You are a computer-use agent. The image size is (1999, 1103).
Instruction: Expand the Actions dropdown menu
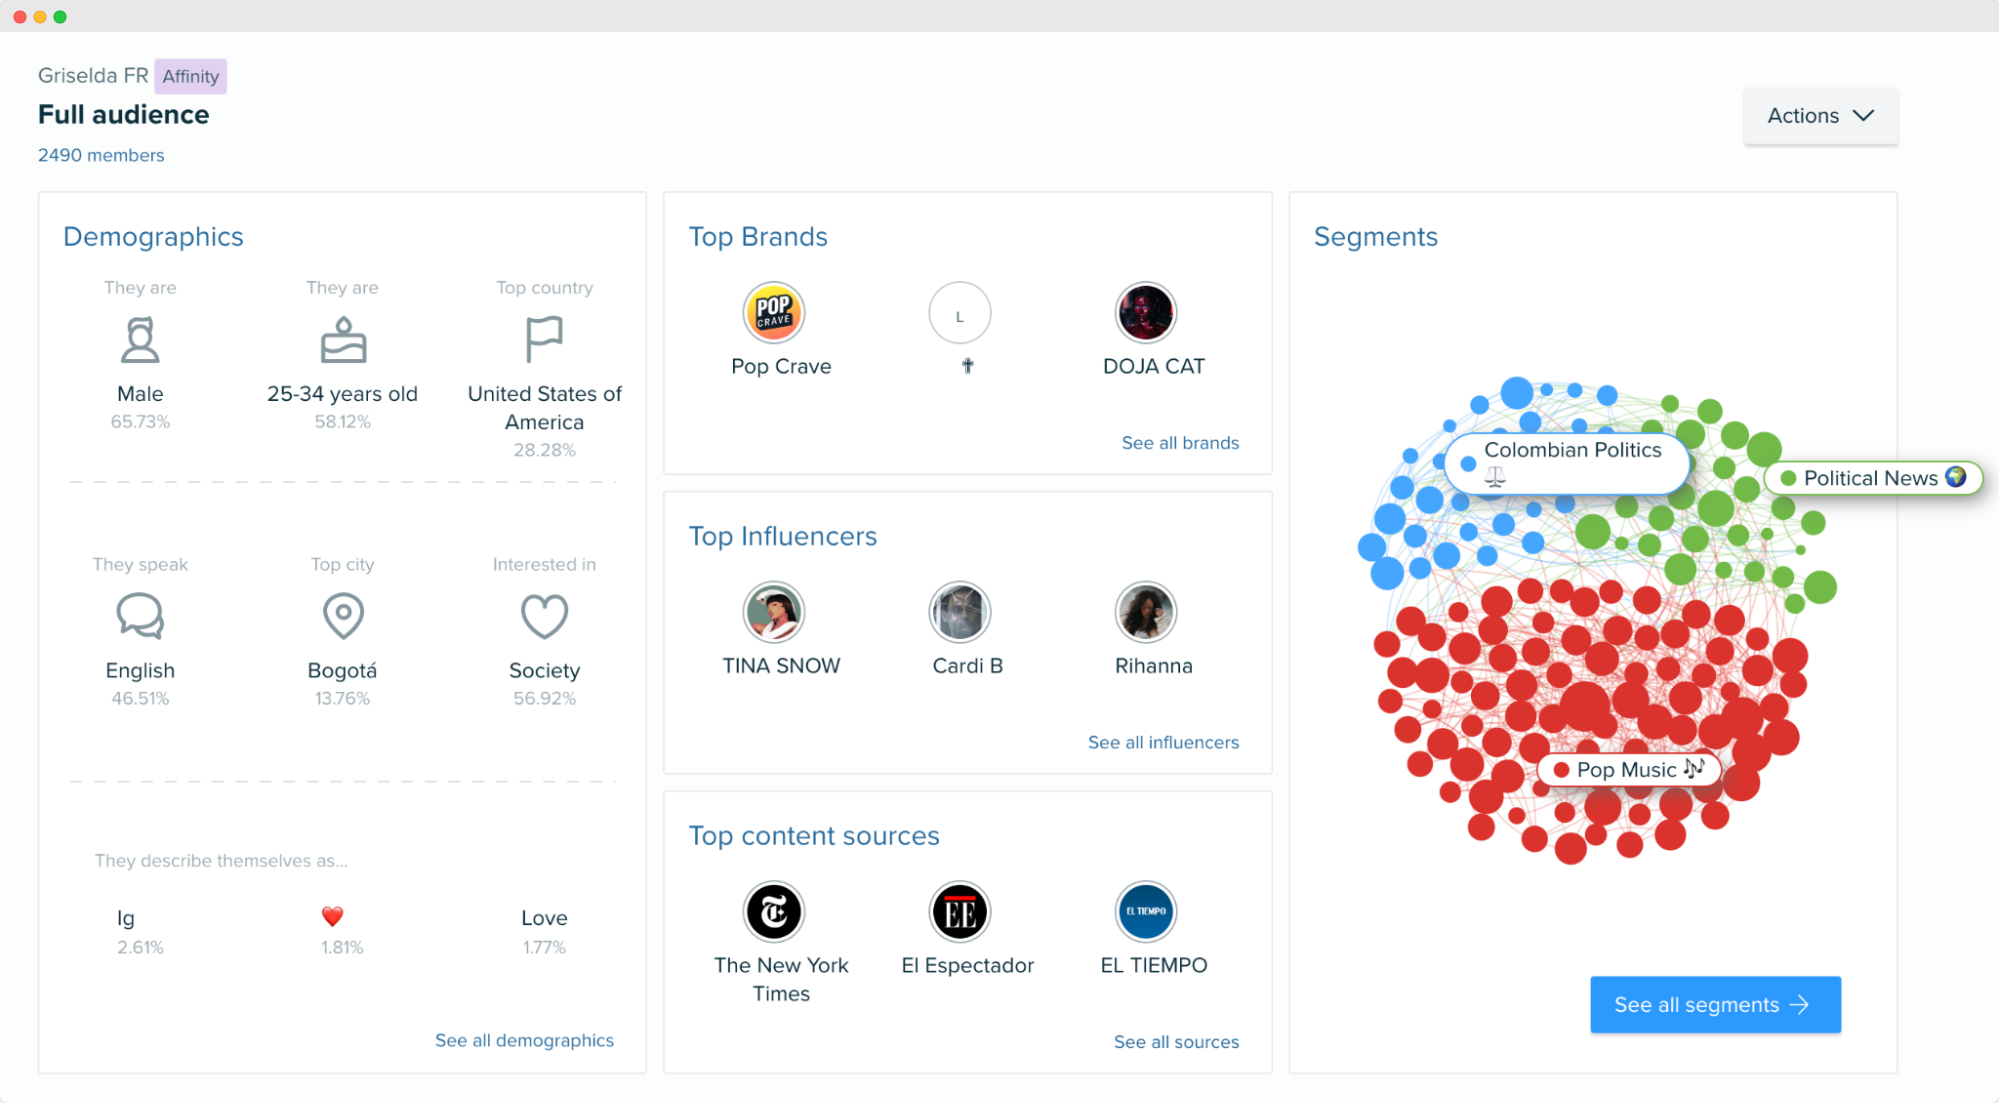click(x=1817, y=115)
